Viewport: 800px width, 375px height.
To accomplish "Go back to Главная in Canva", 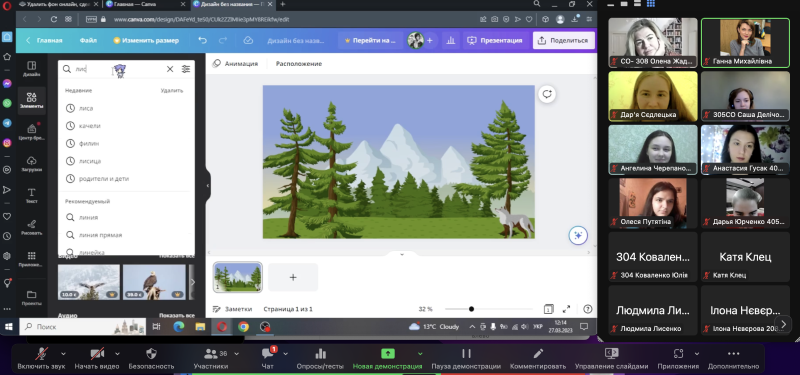I will tap(44, 40).
